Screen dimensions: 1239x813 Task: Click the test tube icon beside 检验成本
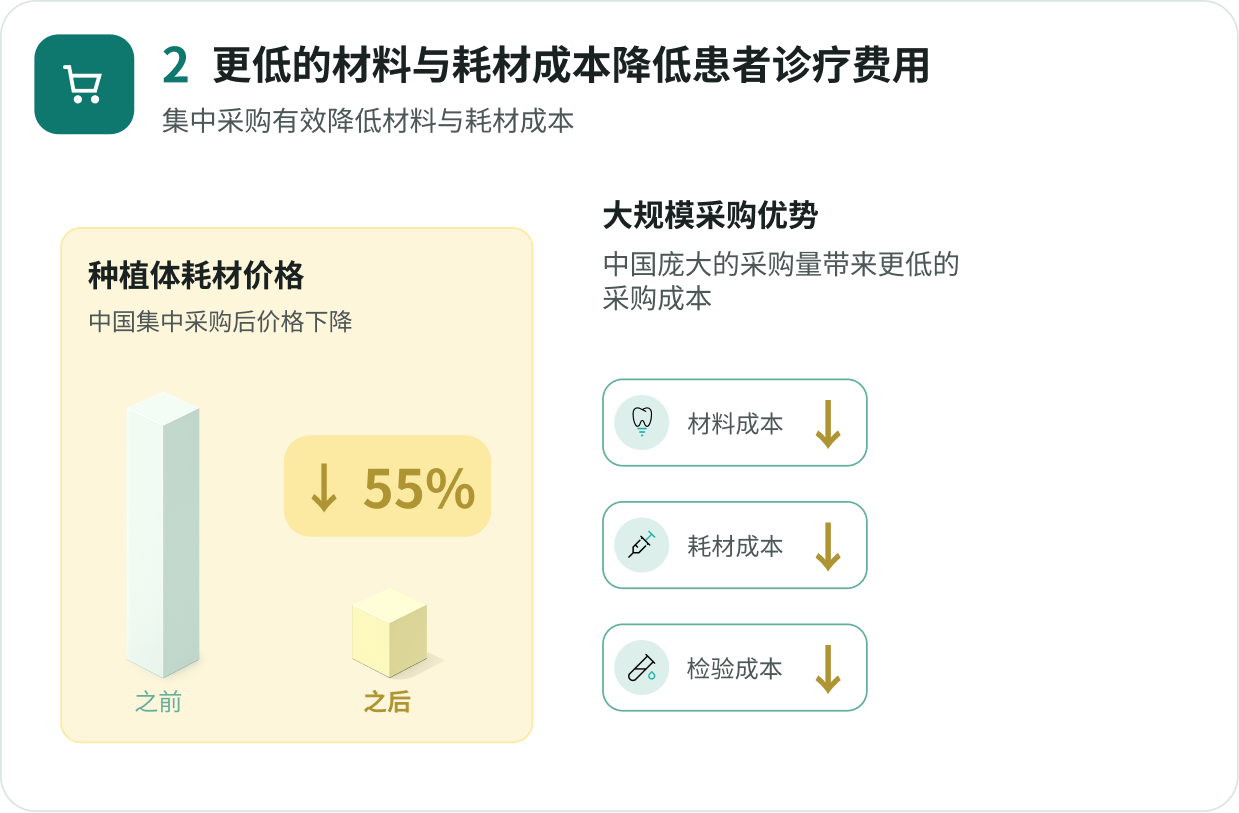coord(642,667)
